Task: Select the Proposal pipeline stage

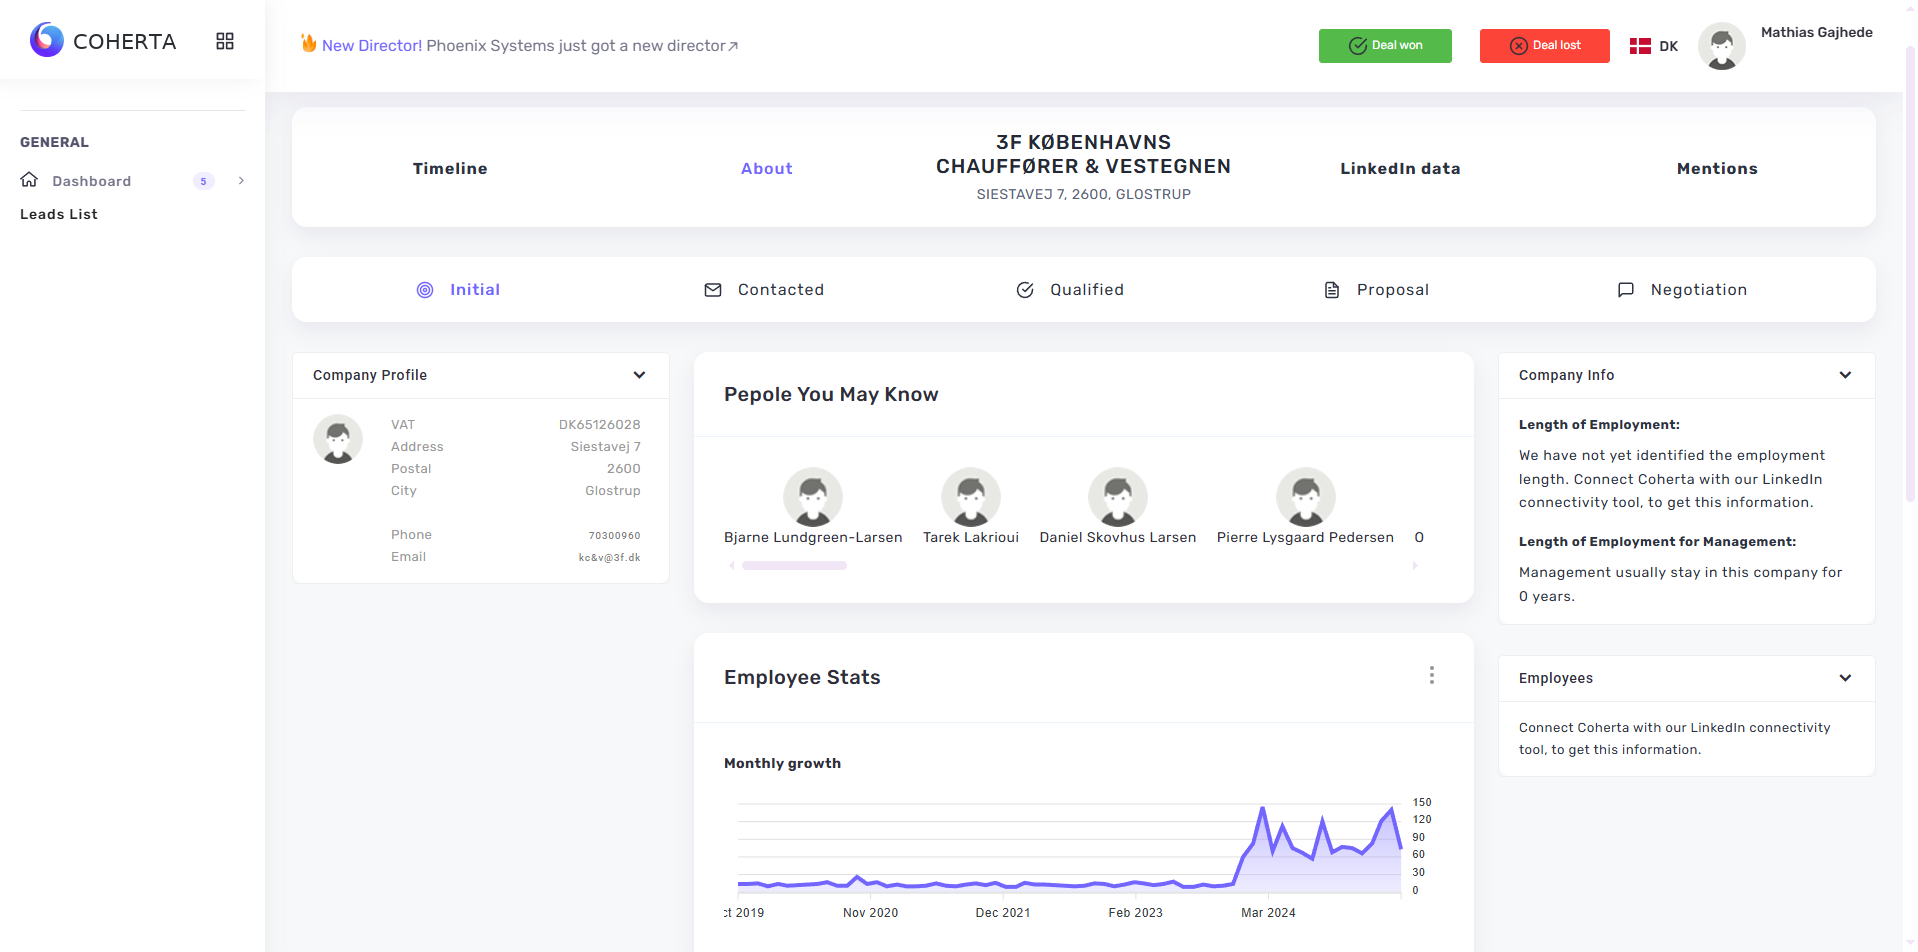Action: (x=1377, y=290)
